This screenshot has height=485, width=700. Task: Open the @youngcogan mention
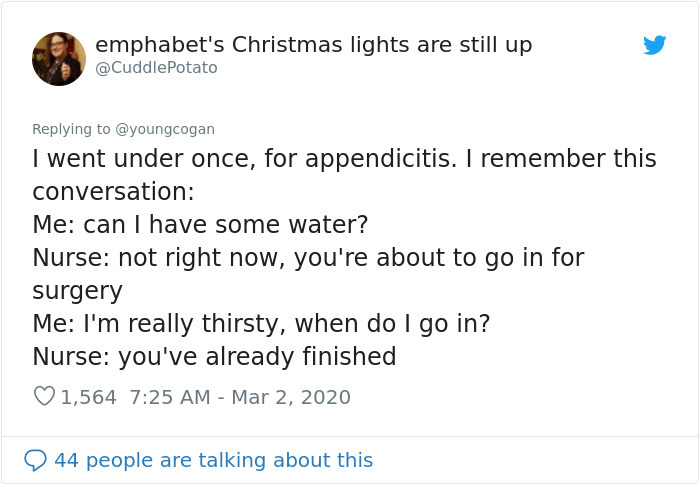pyautogui.click(x=165, y=129)
